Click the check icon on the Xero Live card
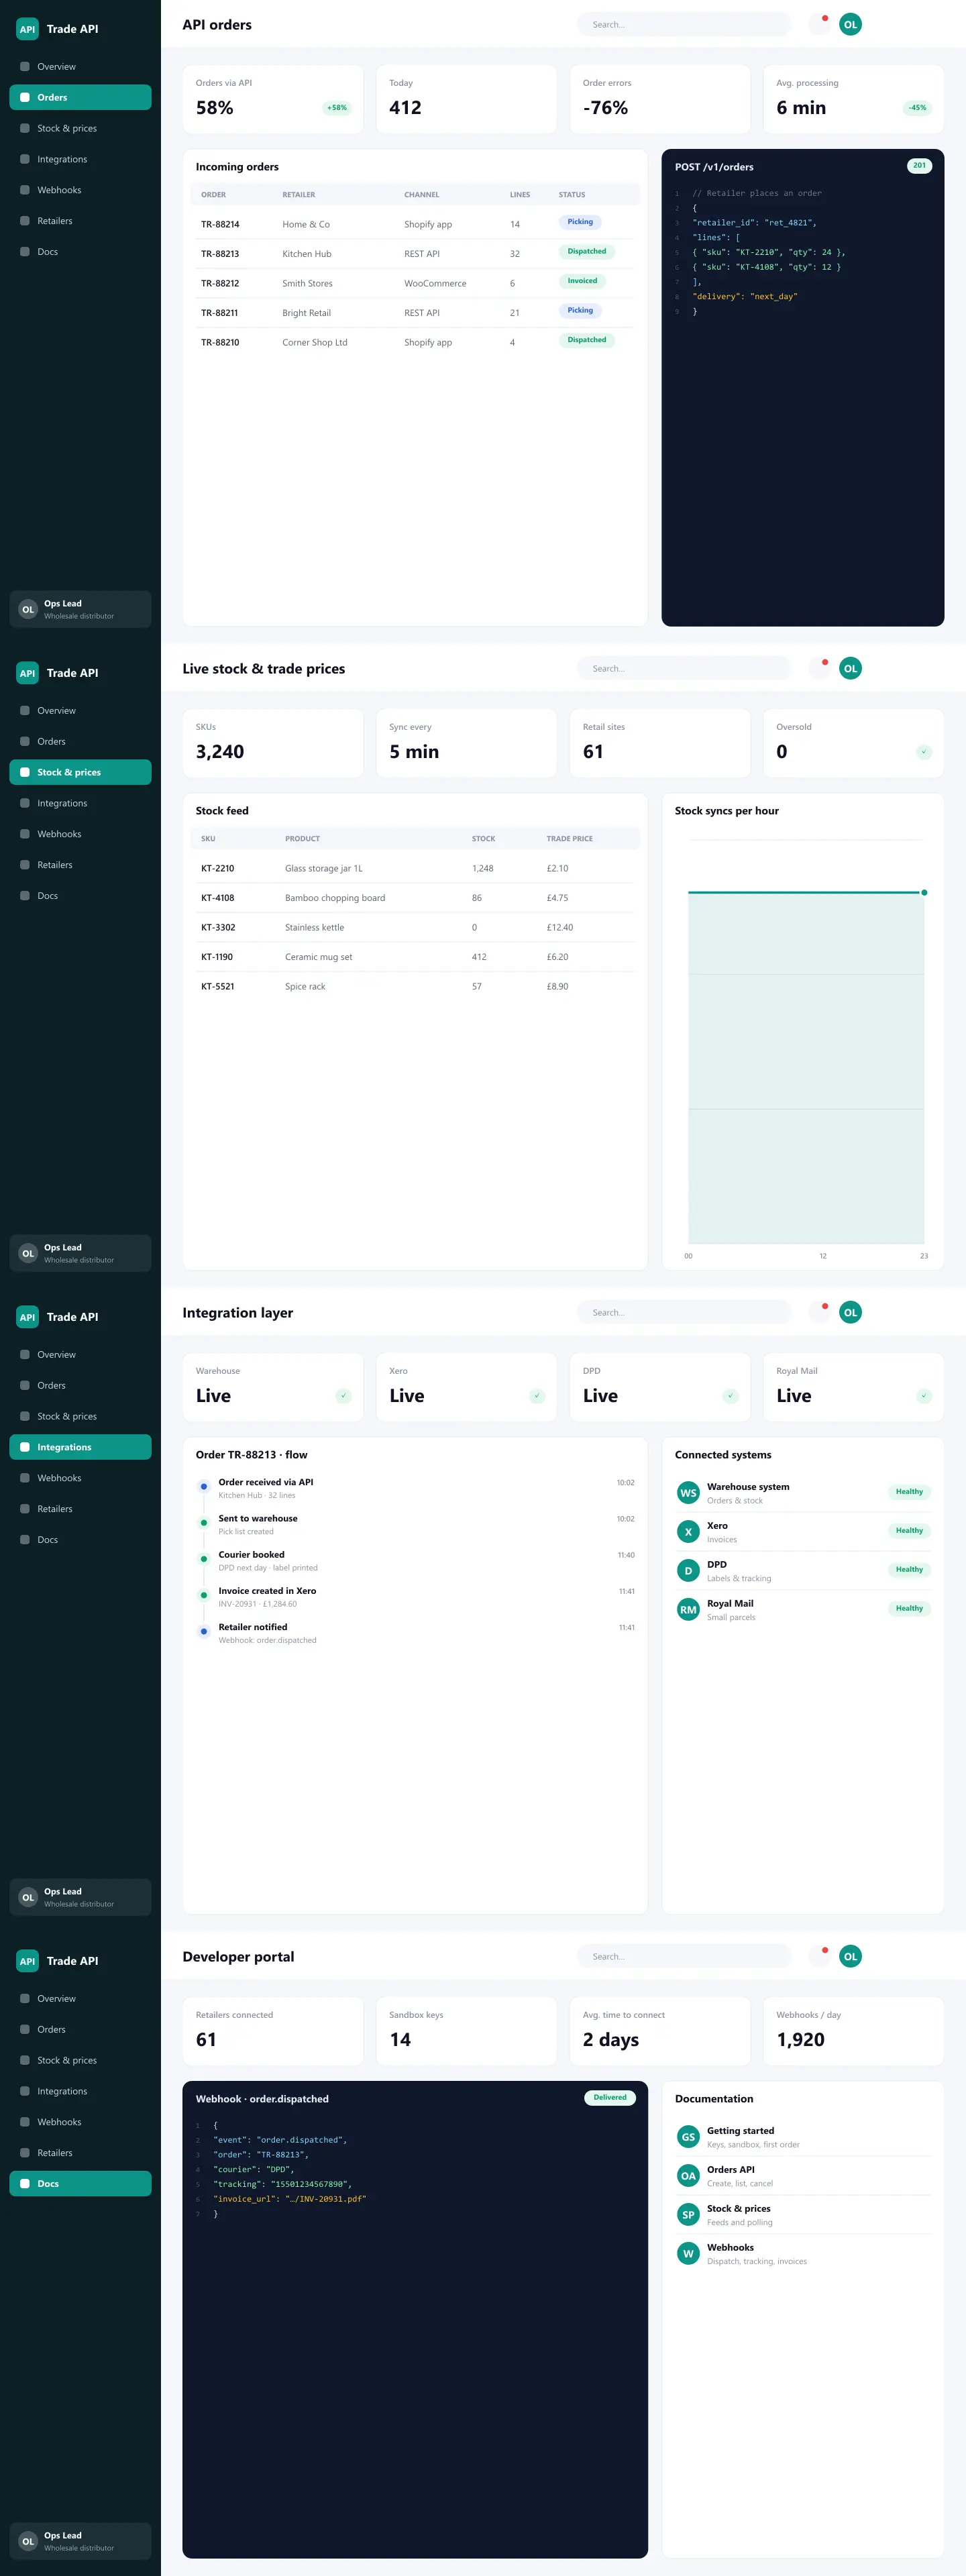 [x=537, y=1396]
